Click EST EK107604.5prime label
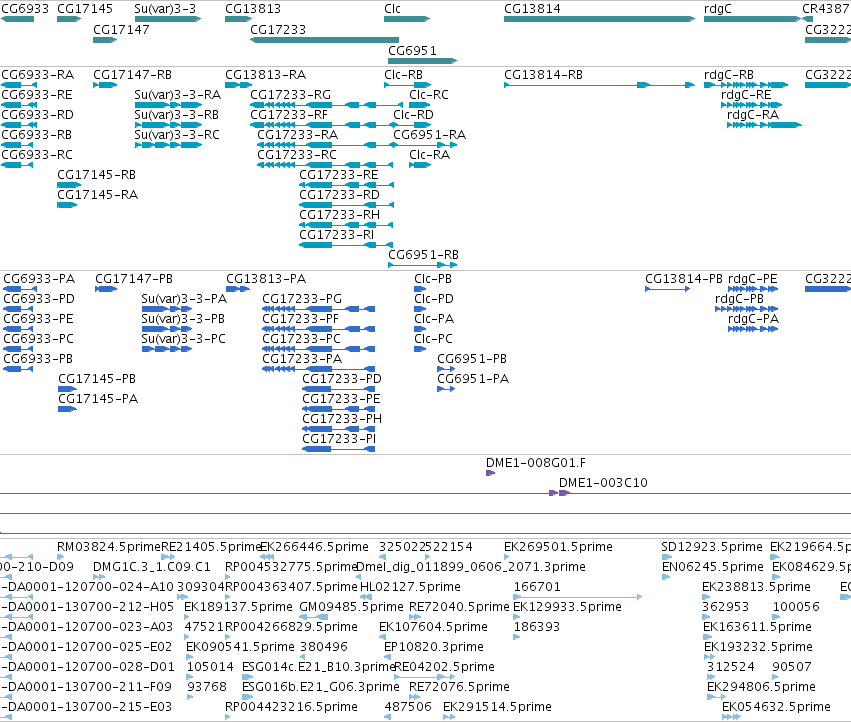 pyautogui.click(x=433, y=627)
